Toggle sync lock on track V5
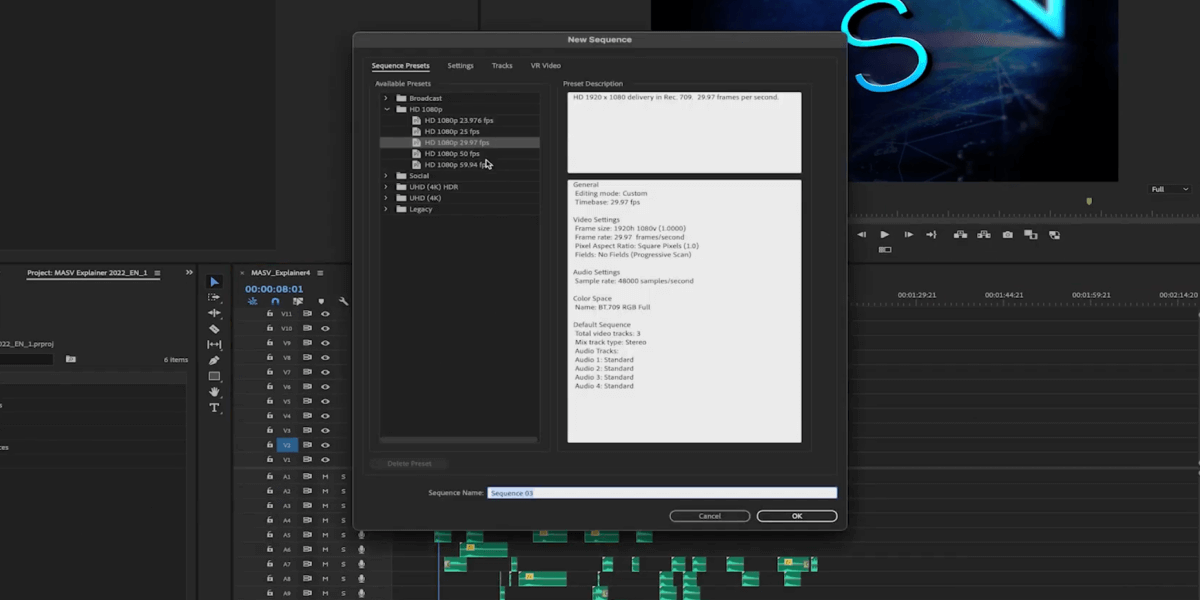The image size is (1200, 600). 307,401
